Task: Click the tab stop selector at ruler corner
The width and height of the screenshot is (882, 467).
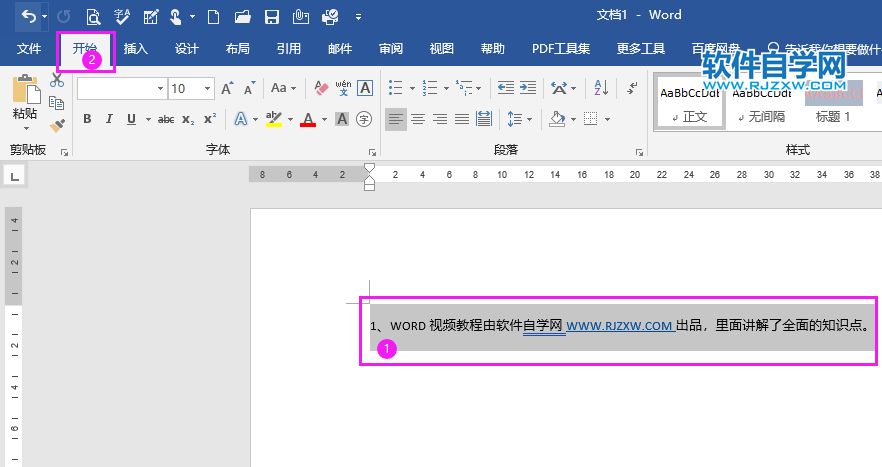Action: 15,176
